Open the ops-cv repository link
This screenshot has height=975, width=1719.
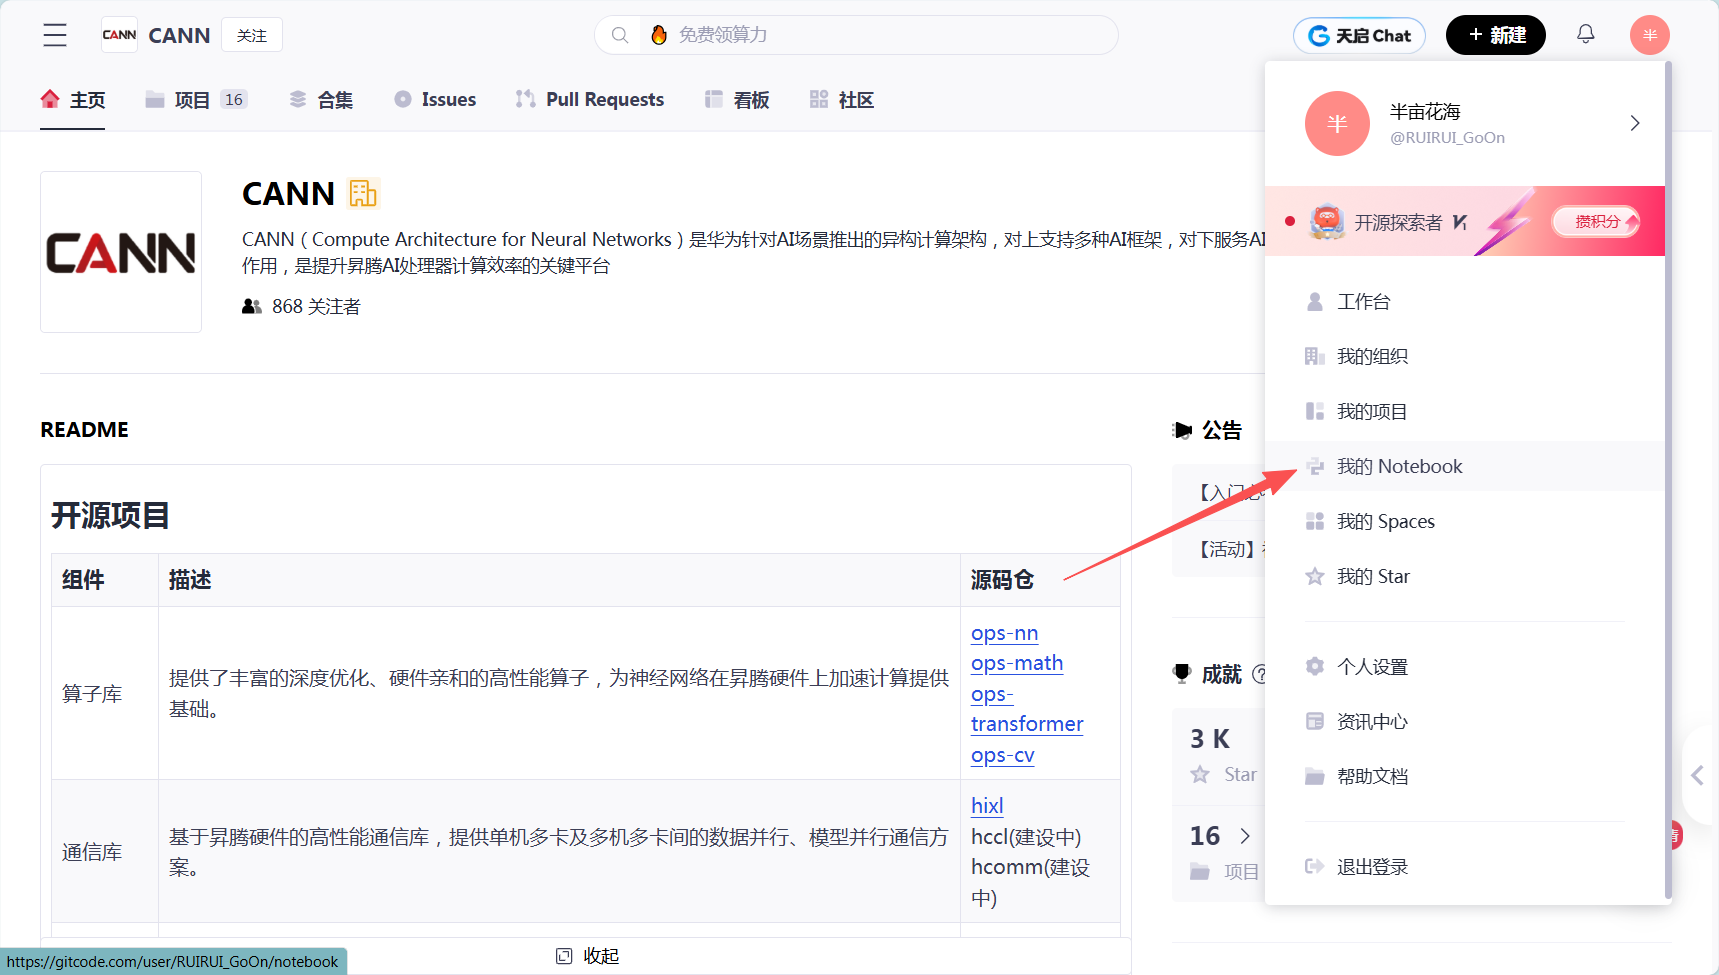tap(1002, 755)
